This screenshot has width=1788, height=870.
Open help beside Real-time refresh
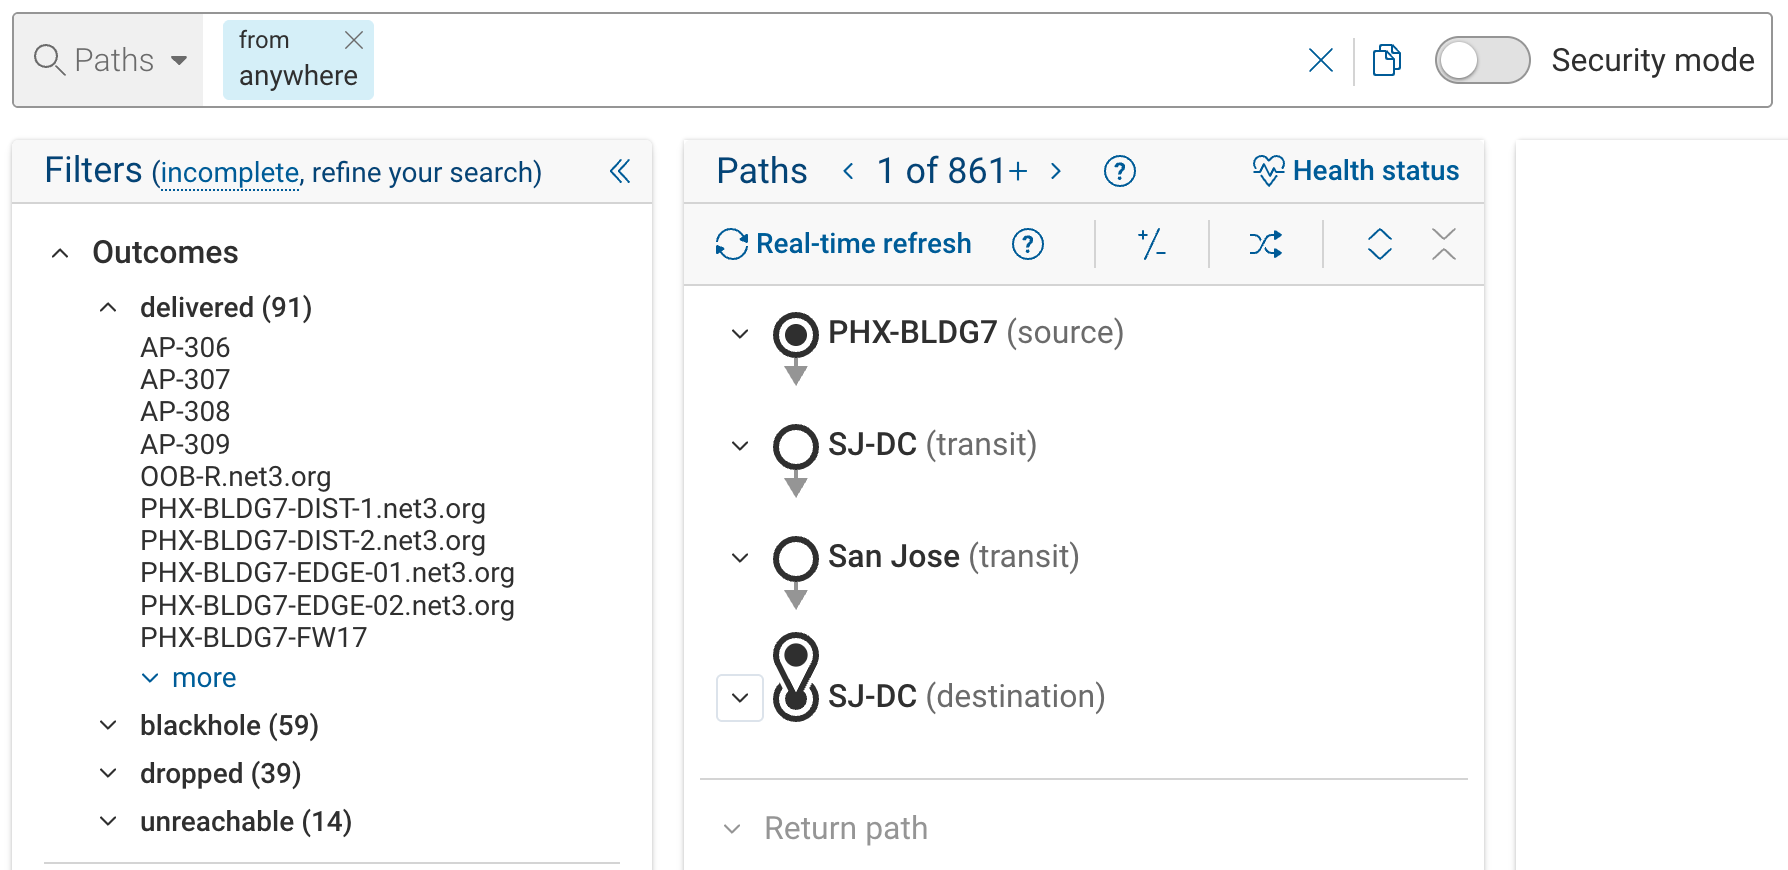point(1027,244)
